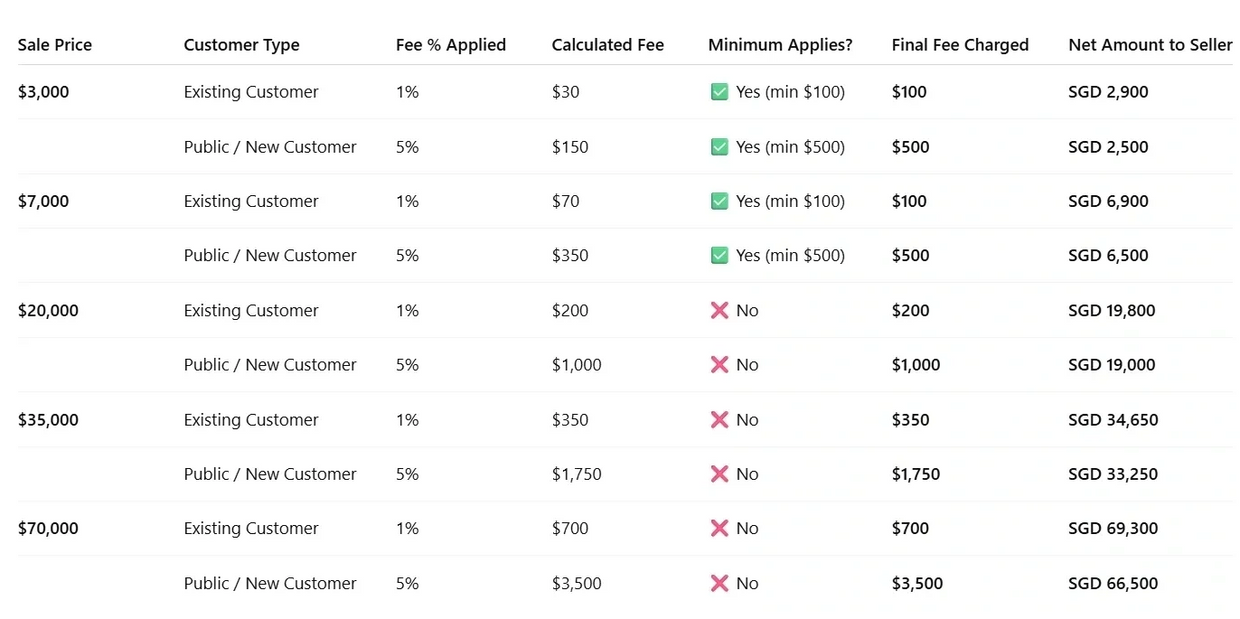Click the green checkmark in the SGD 2,900 row
1240x619 pixels.
pyautogui.click(x=719, y=92)
